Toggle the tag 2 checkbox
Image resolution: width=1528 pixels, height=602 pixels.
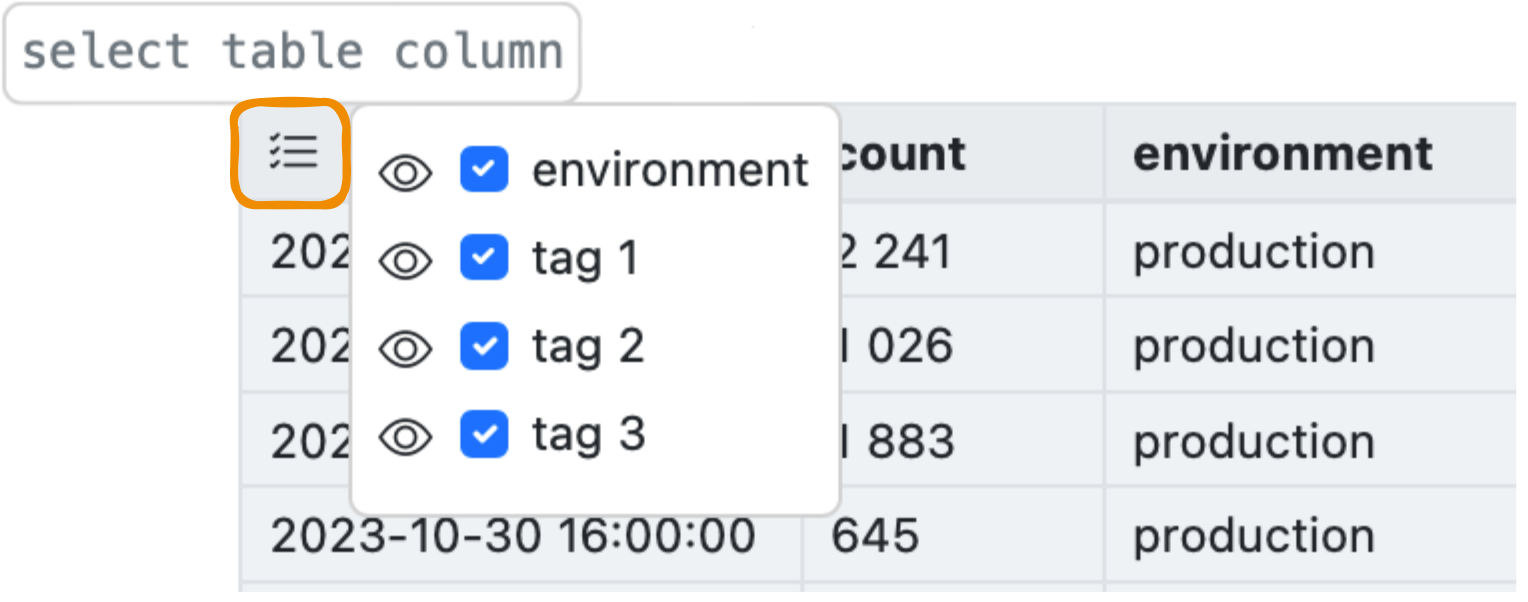[x=484, y=347]
